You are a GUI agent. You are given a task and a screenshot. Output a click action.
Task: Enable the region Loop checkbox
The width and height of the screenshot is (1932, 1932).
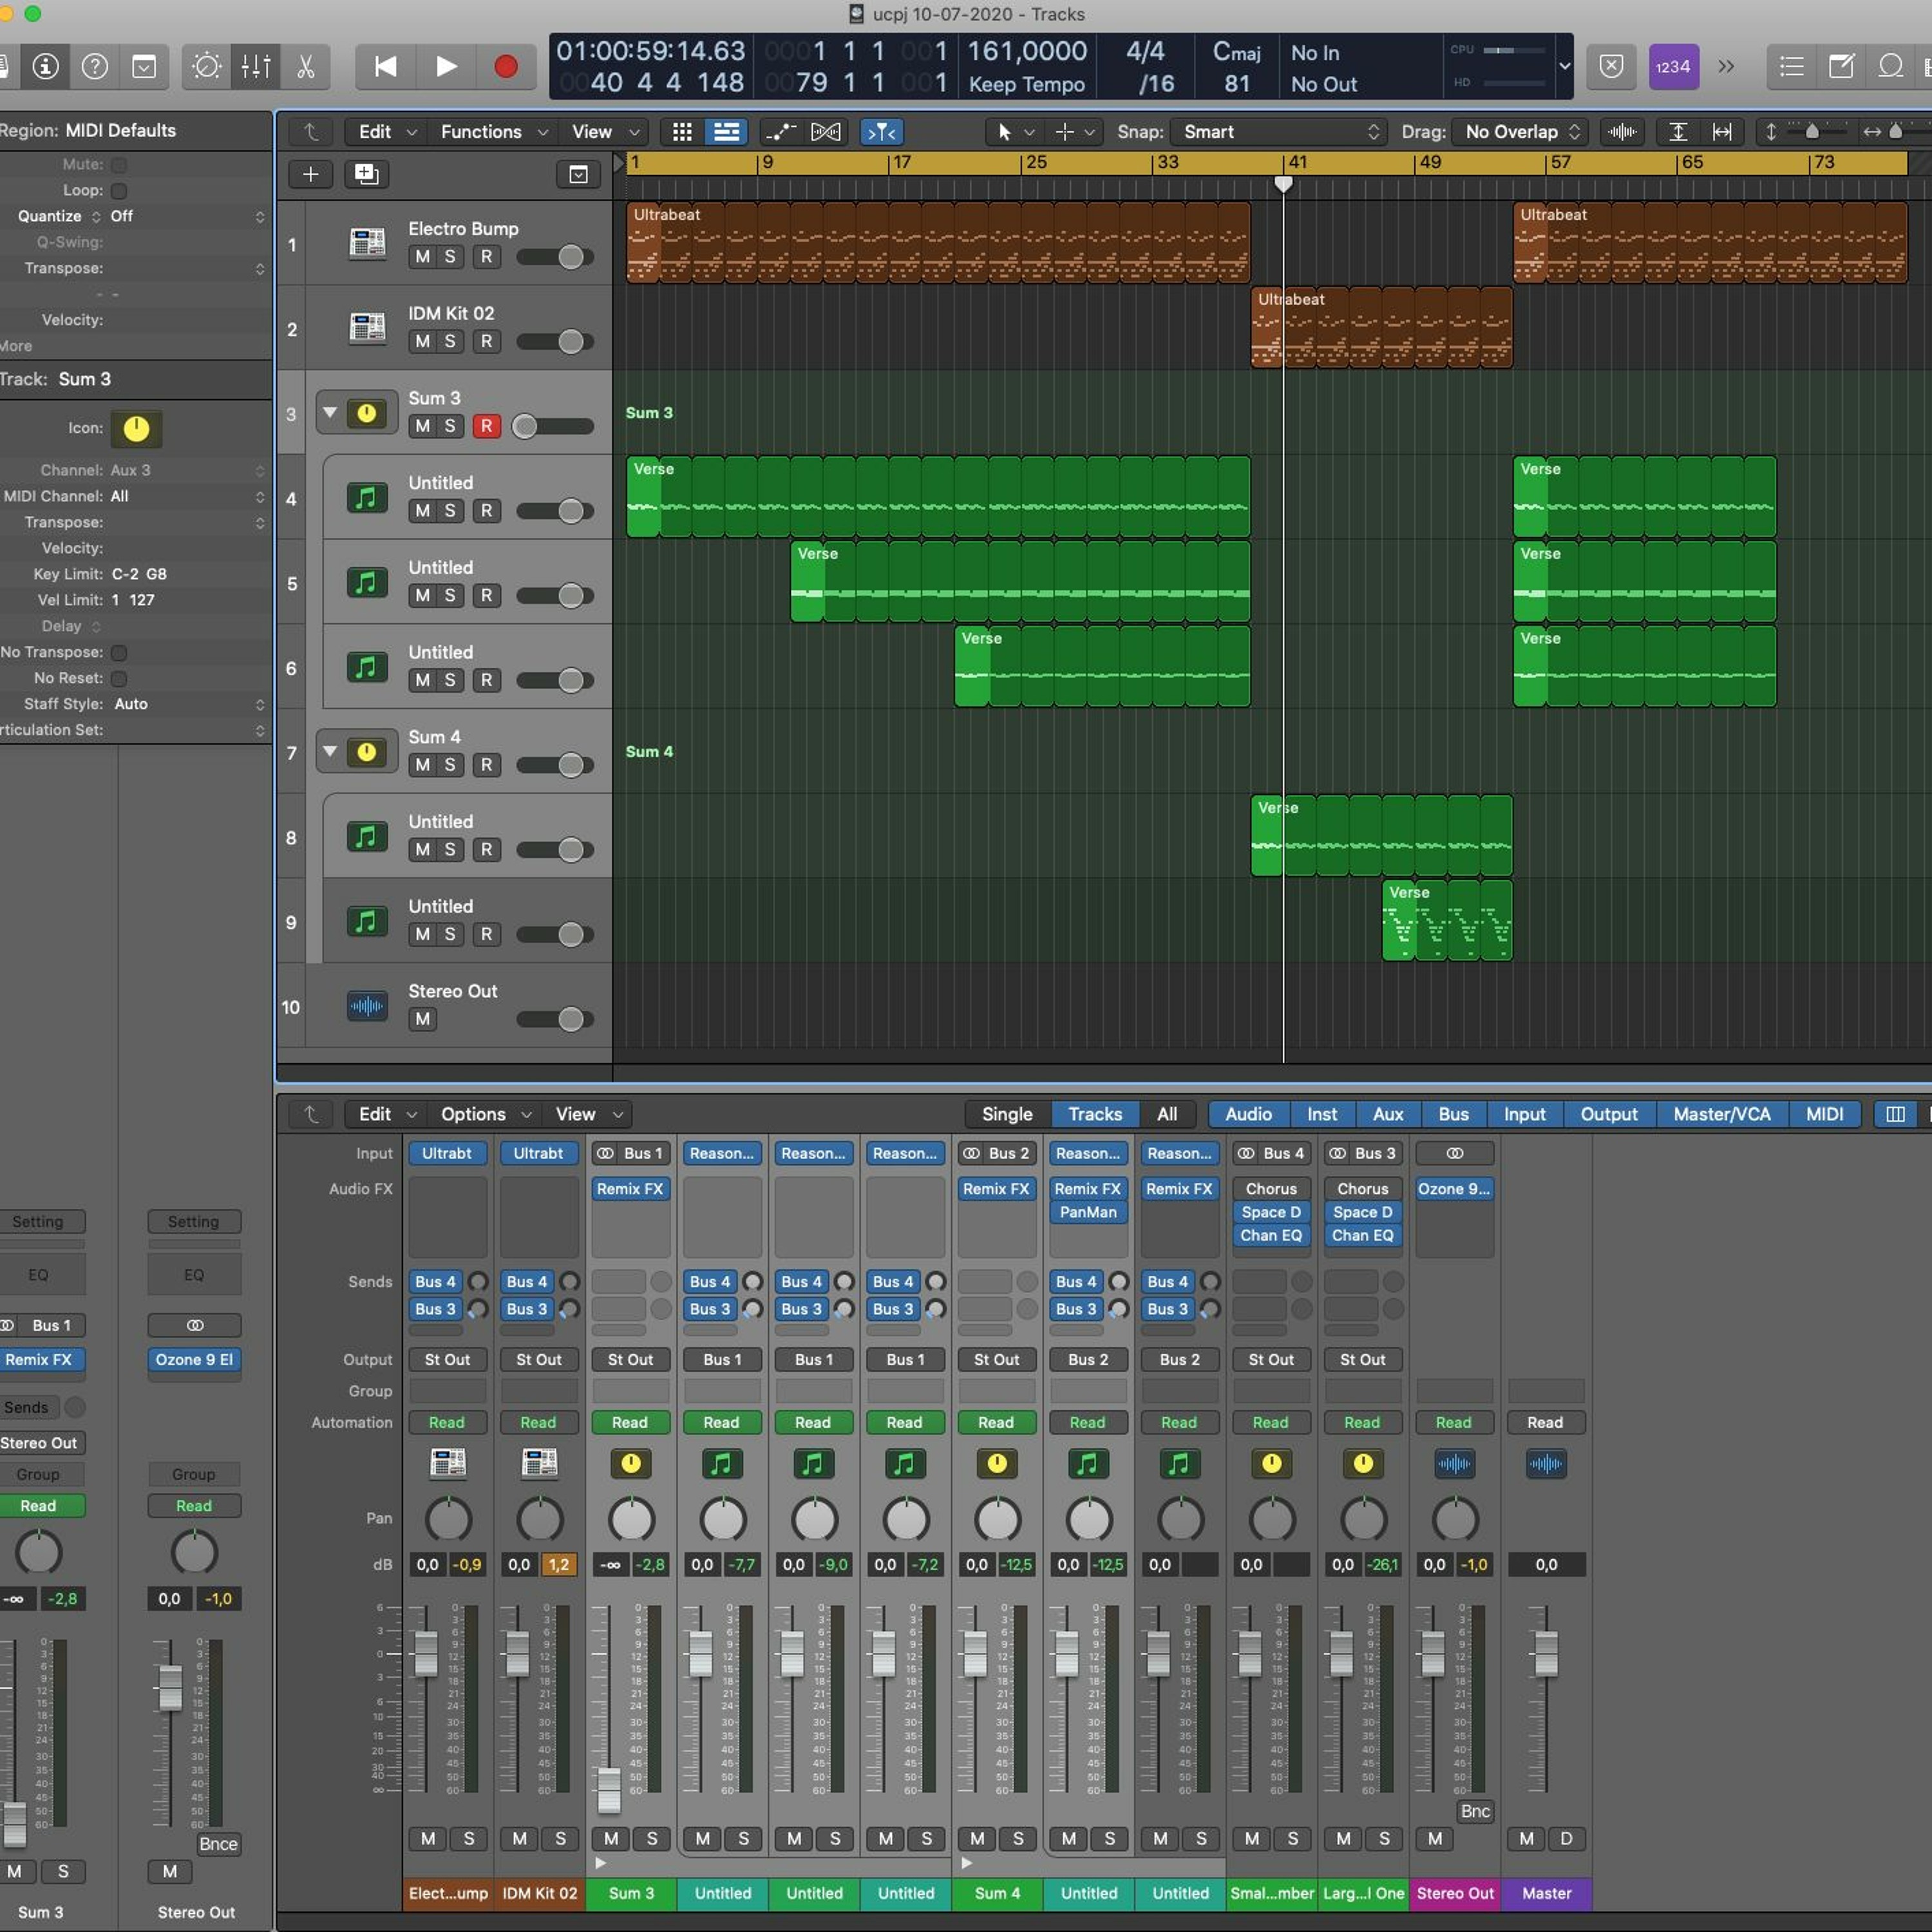[119, 190]
